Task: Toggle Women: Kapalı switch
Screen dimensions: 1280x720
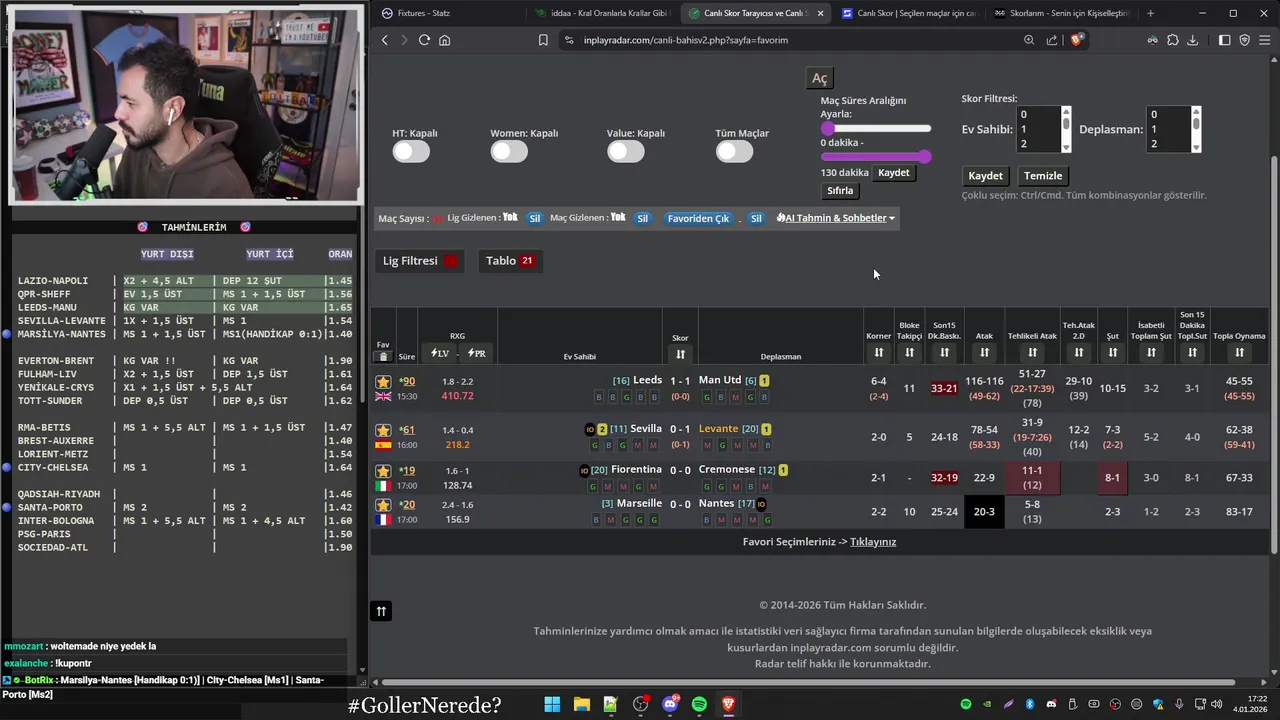Action: (x=509, y=152)
